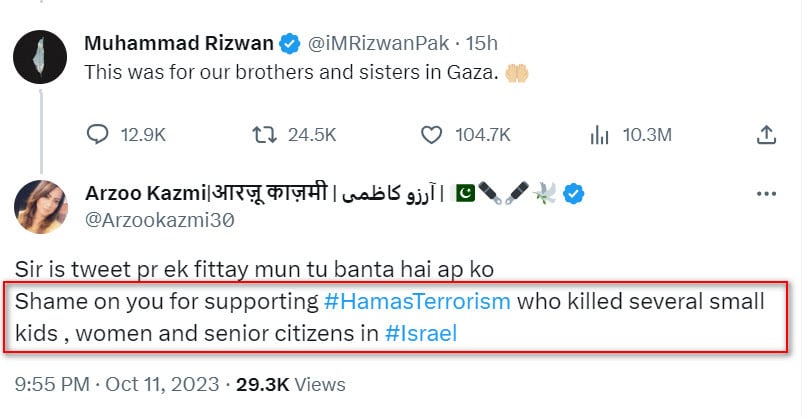This screenshot has width=809, height=417.
Task: Click the Muhammad Rizwan display name
Action: click(x=179, y=44)
